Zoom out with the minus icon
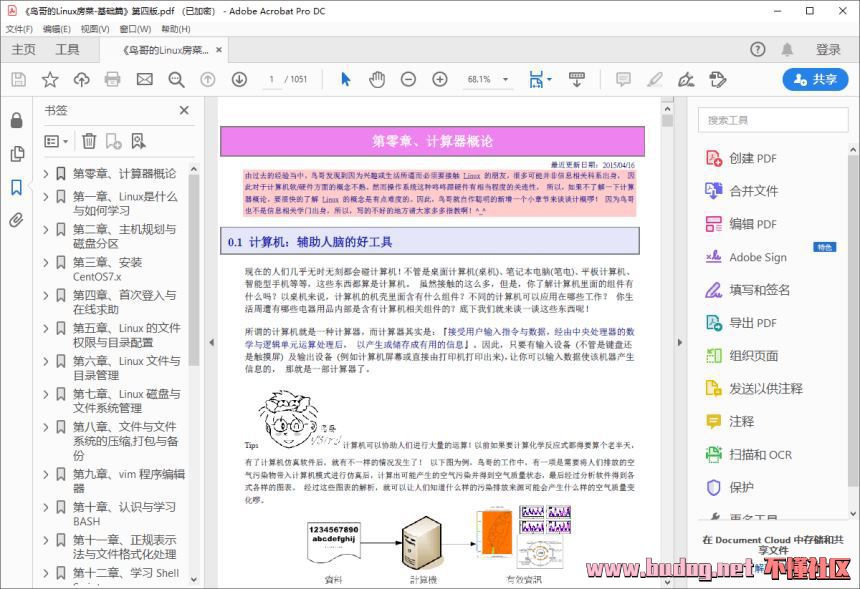The width and height of the screenshot is (860, 589). coord(408,80)
